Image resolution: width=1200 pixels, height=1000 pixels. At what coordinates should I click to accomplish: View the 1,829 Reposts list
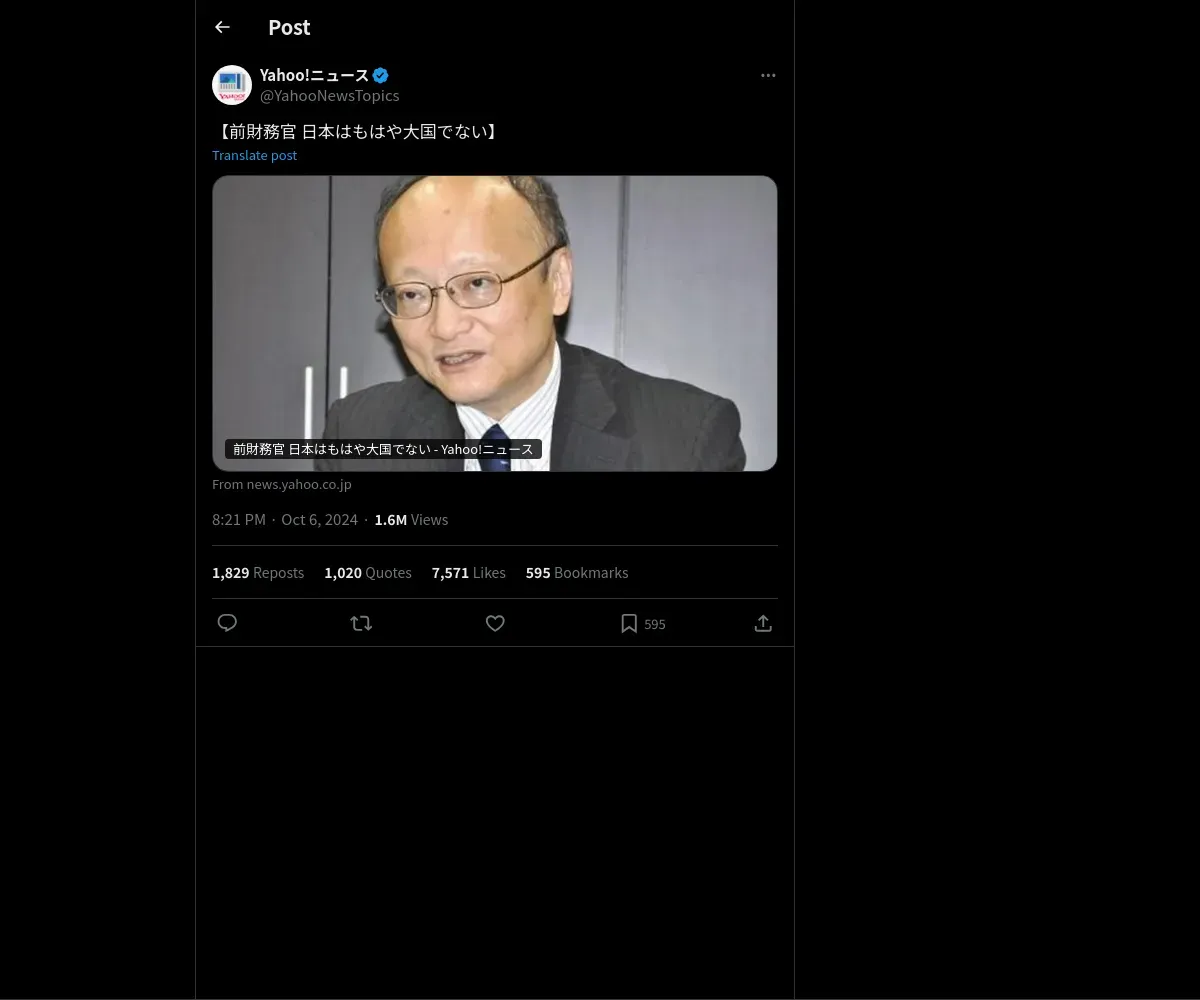(258, 573)
